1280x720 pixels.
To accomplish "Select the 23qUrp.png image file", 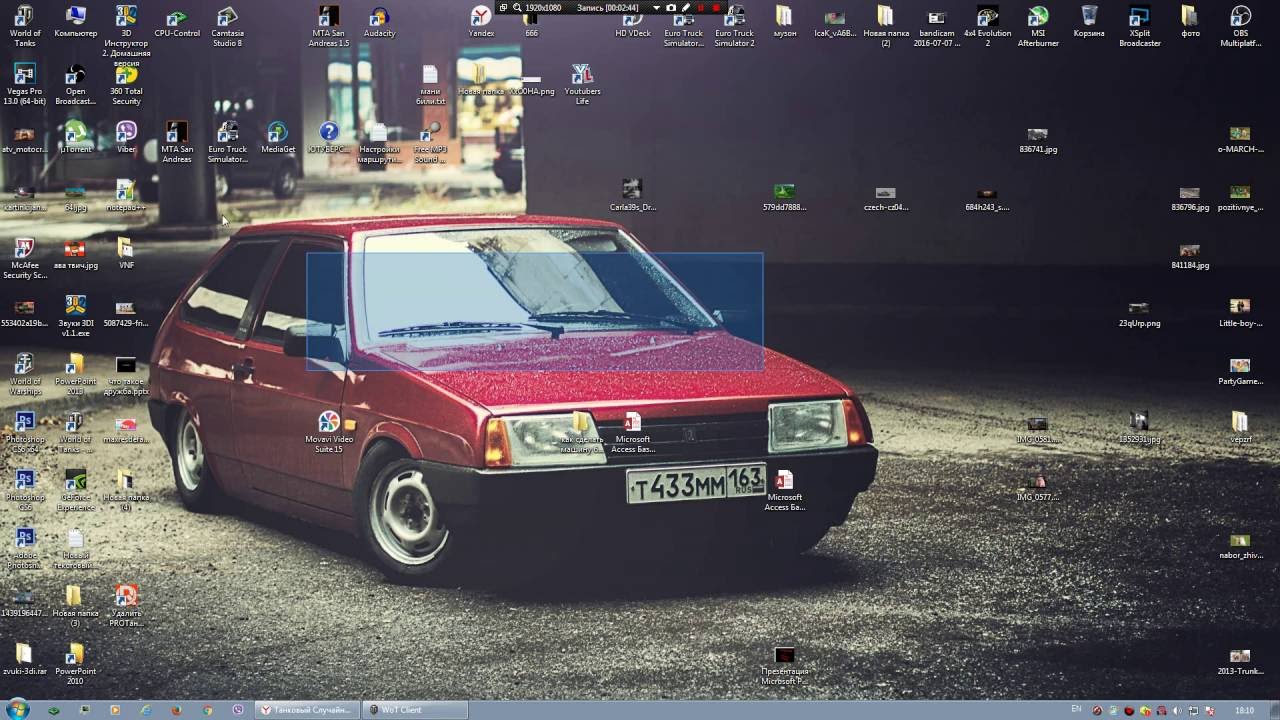I will (1139, 314).
